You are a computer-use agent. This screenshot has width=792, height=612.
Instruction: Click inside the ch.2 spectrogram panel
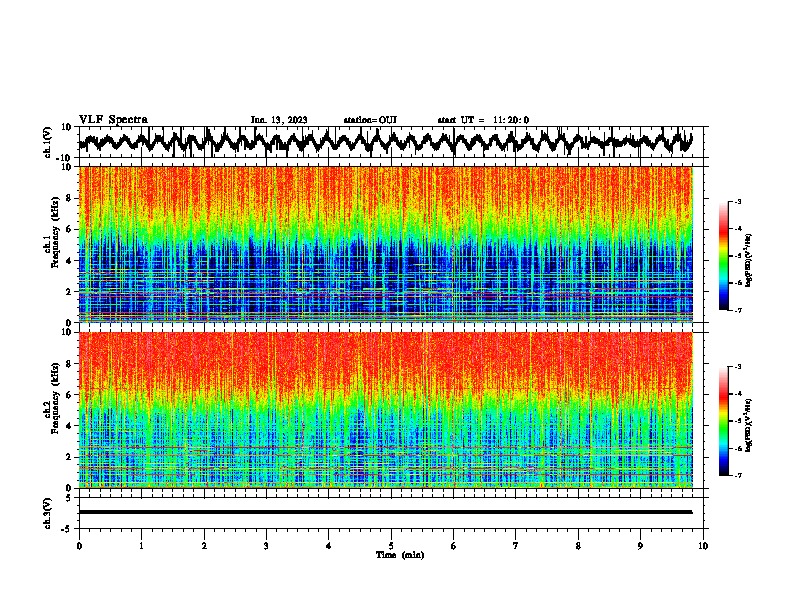(385, 410)
